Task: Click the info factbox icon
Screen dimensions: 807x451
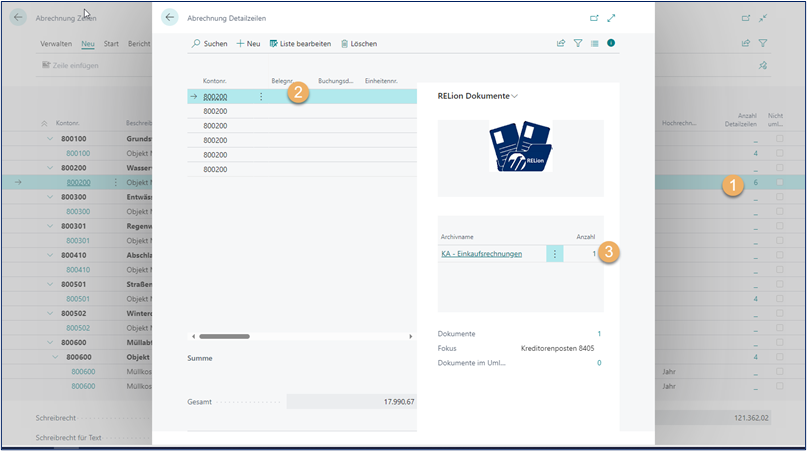Action: (x=611, y=44)
